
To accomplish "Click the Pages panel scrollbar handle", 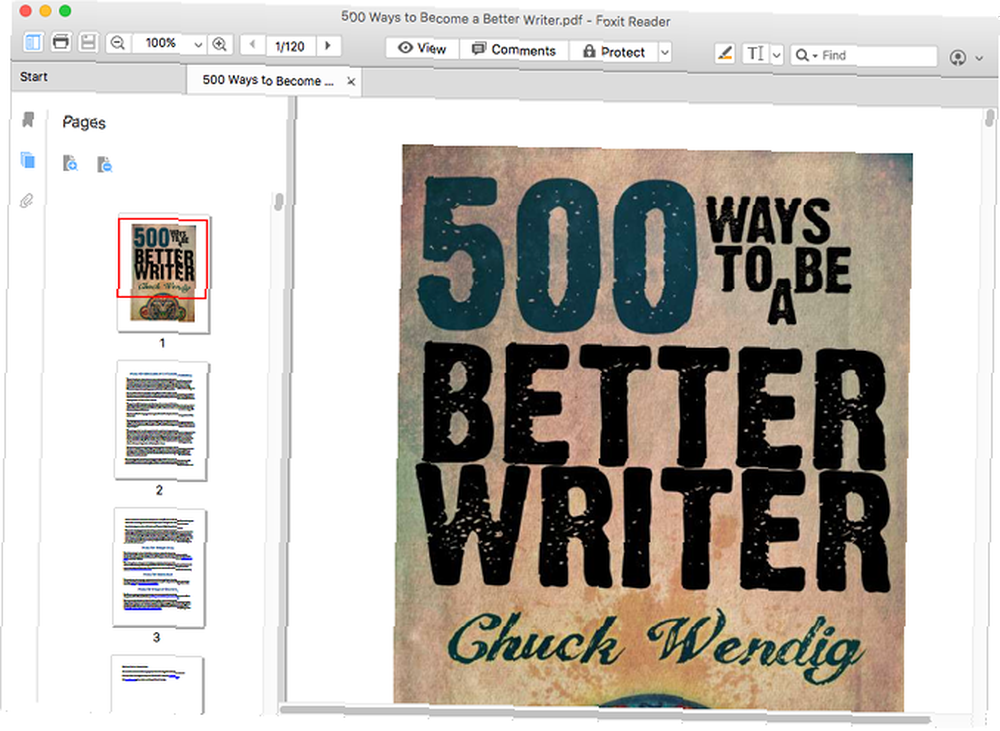I will pos(279,202).
